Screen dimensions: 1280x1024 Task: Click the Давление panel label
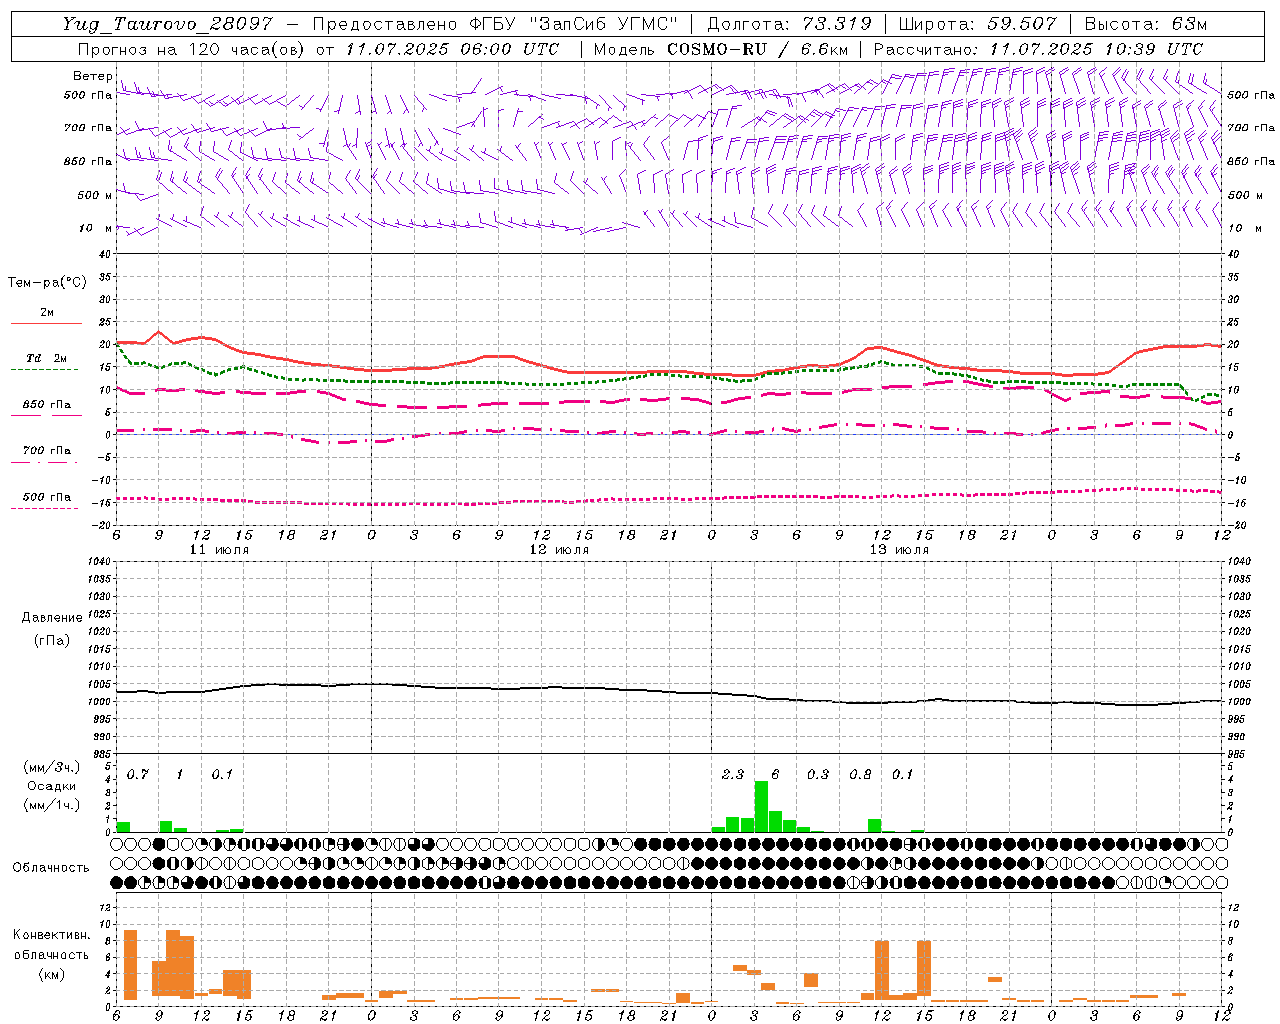click(52, 618)
